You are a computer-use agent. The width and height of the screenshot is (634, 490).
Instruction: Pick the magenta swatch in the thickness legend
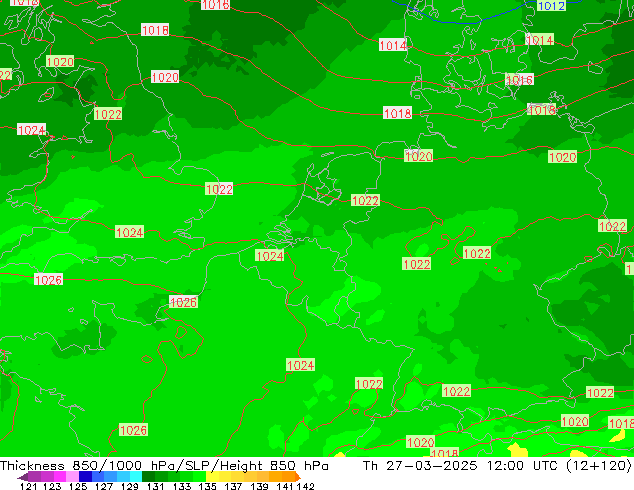tap(60, 476)
